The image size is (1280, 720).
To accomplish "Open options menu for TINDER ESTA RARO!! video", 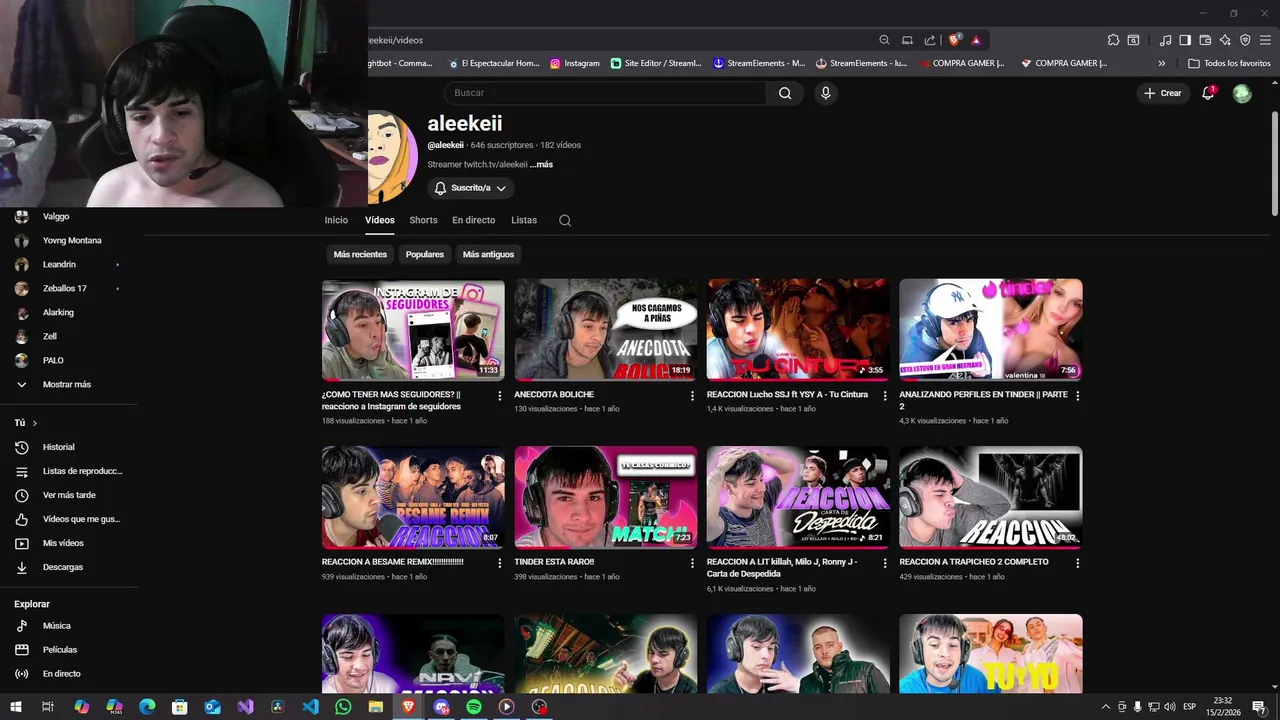I will (692, 563).
